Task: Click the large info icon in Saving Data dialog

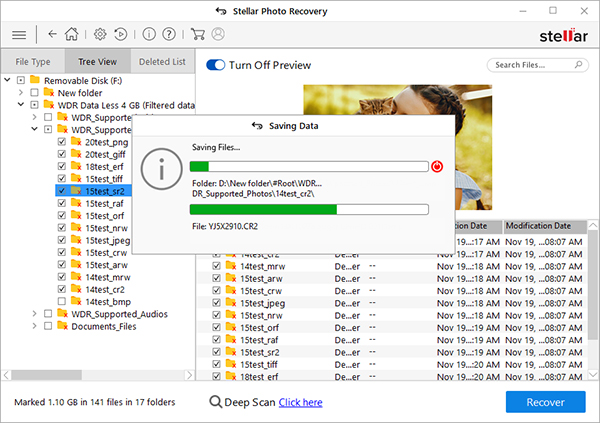Action: (x=161, y=169)
